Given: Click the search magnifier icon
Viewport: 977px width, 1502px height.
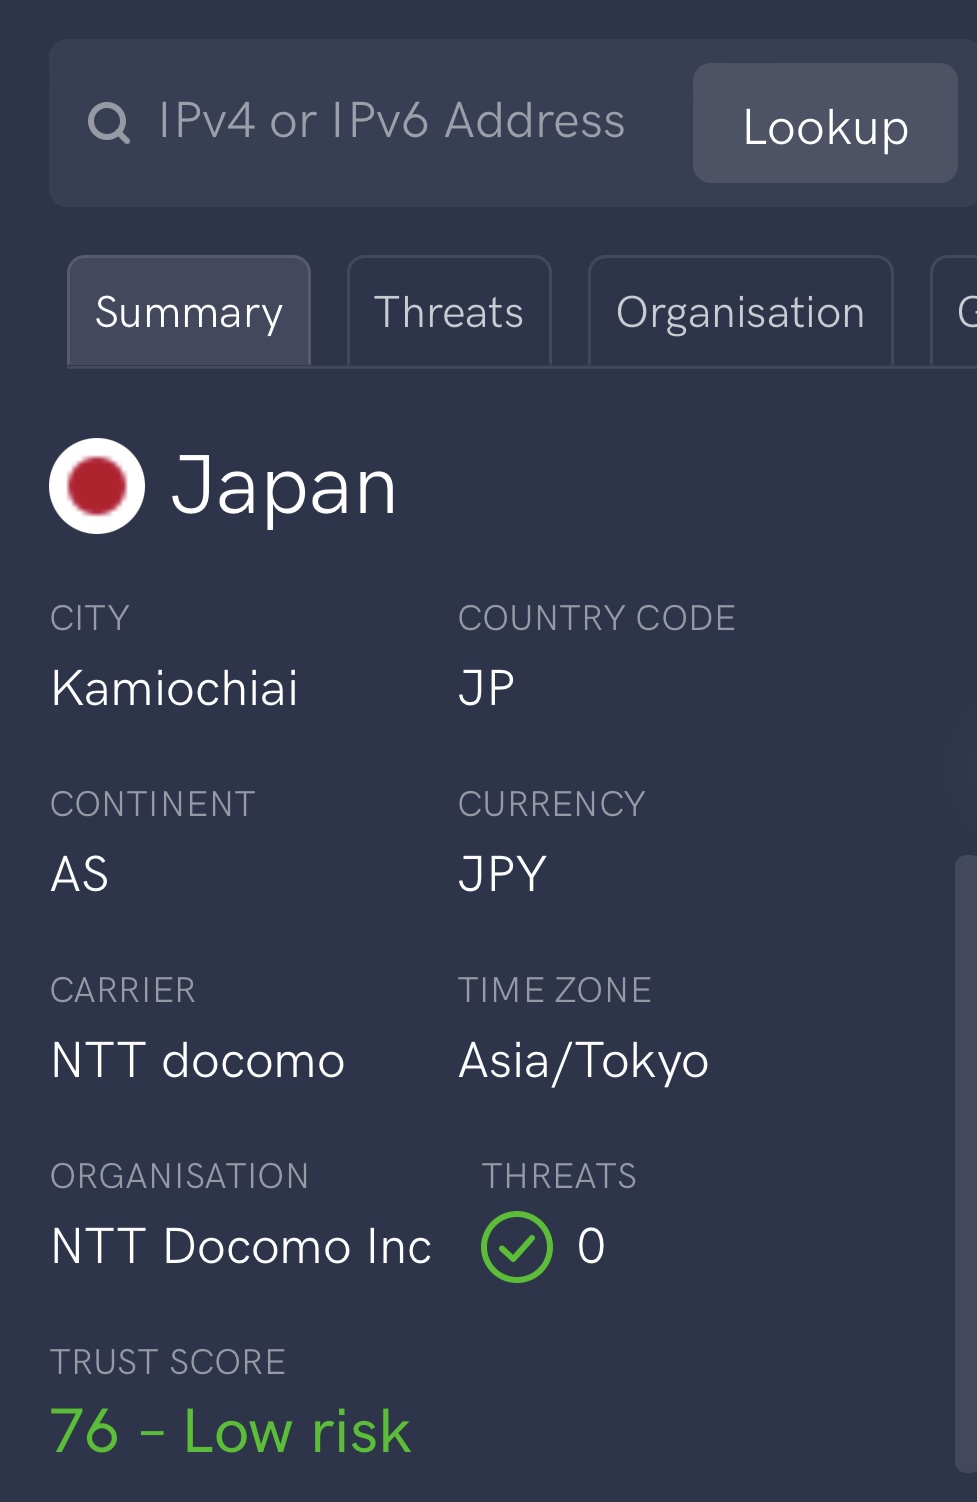Looking at the screenshot, I should pyautogui.click(x=108, y=123).
